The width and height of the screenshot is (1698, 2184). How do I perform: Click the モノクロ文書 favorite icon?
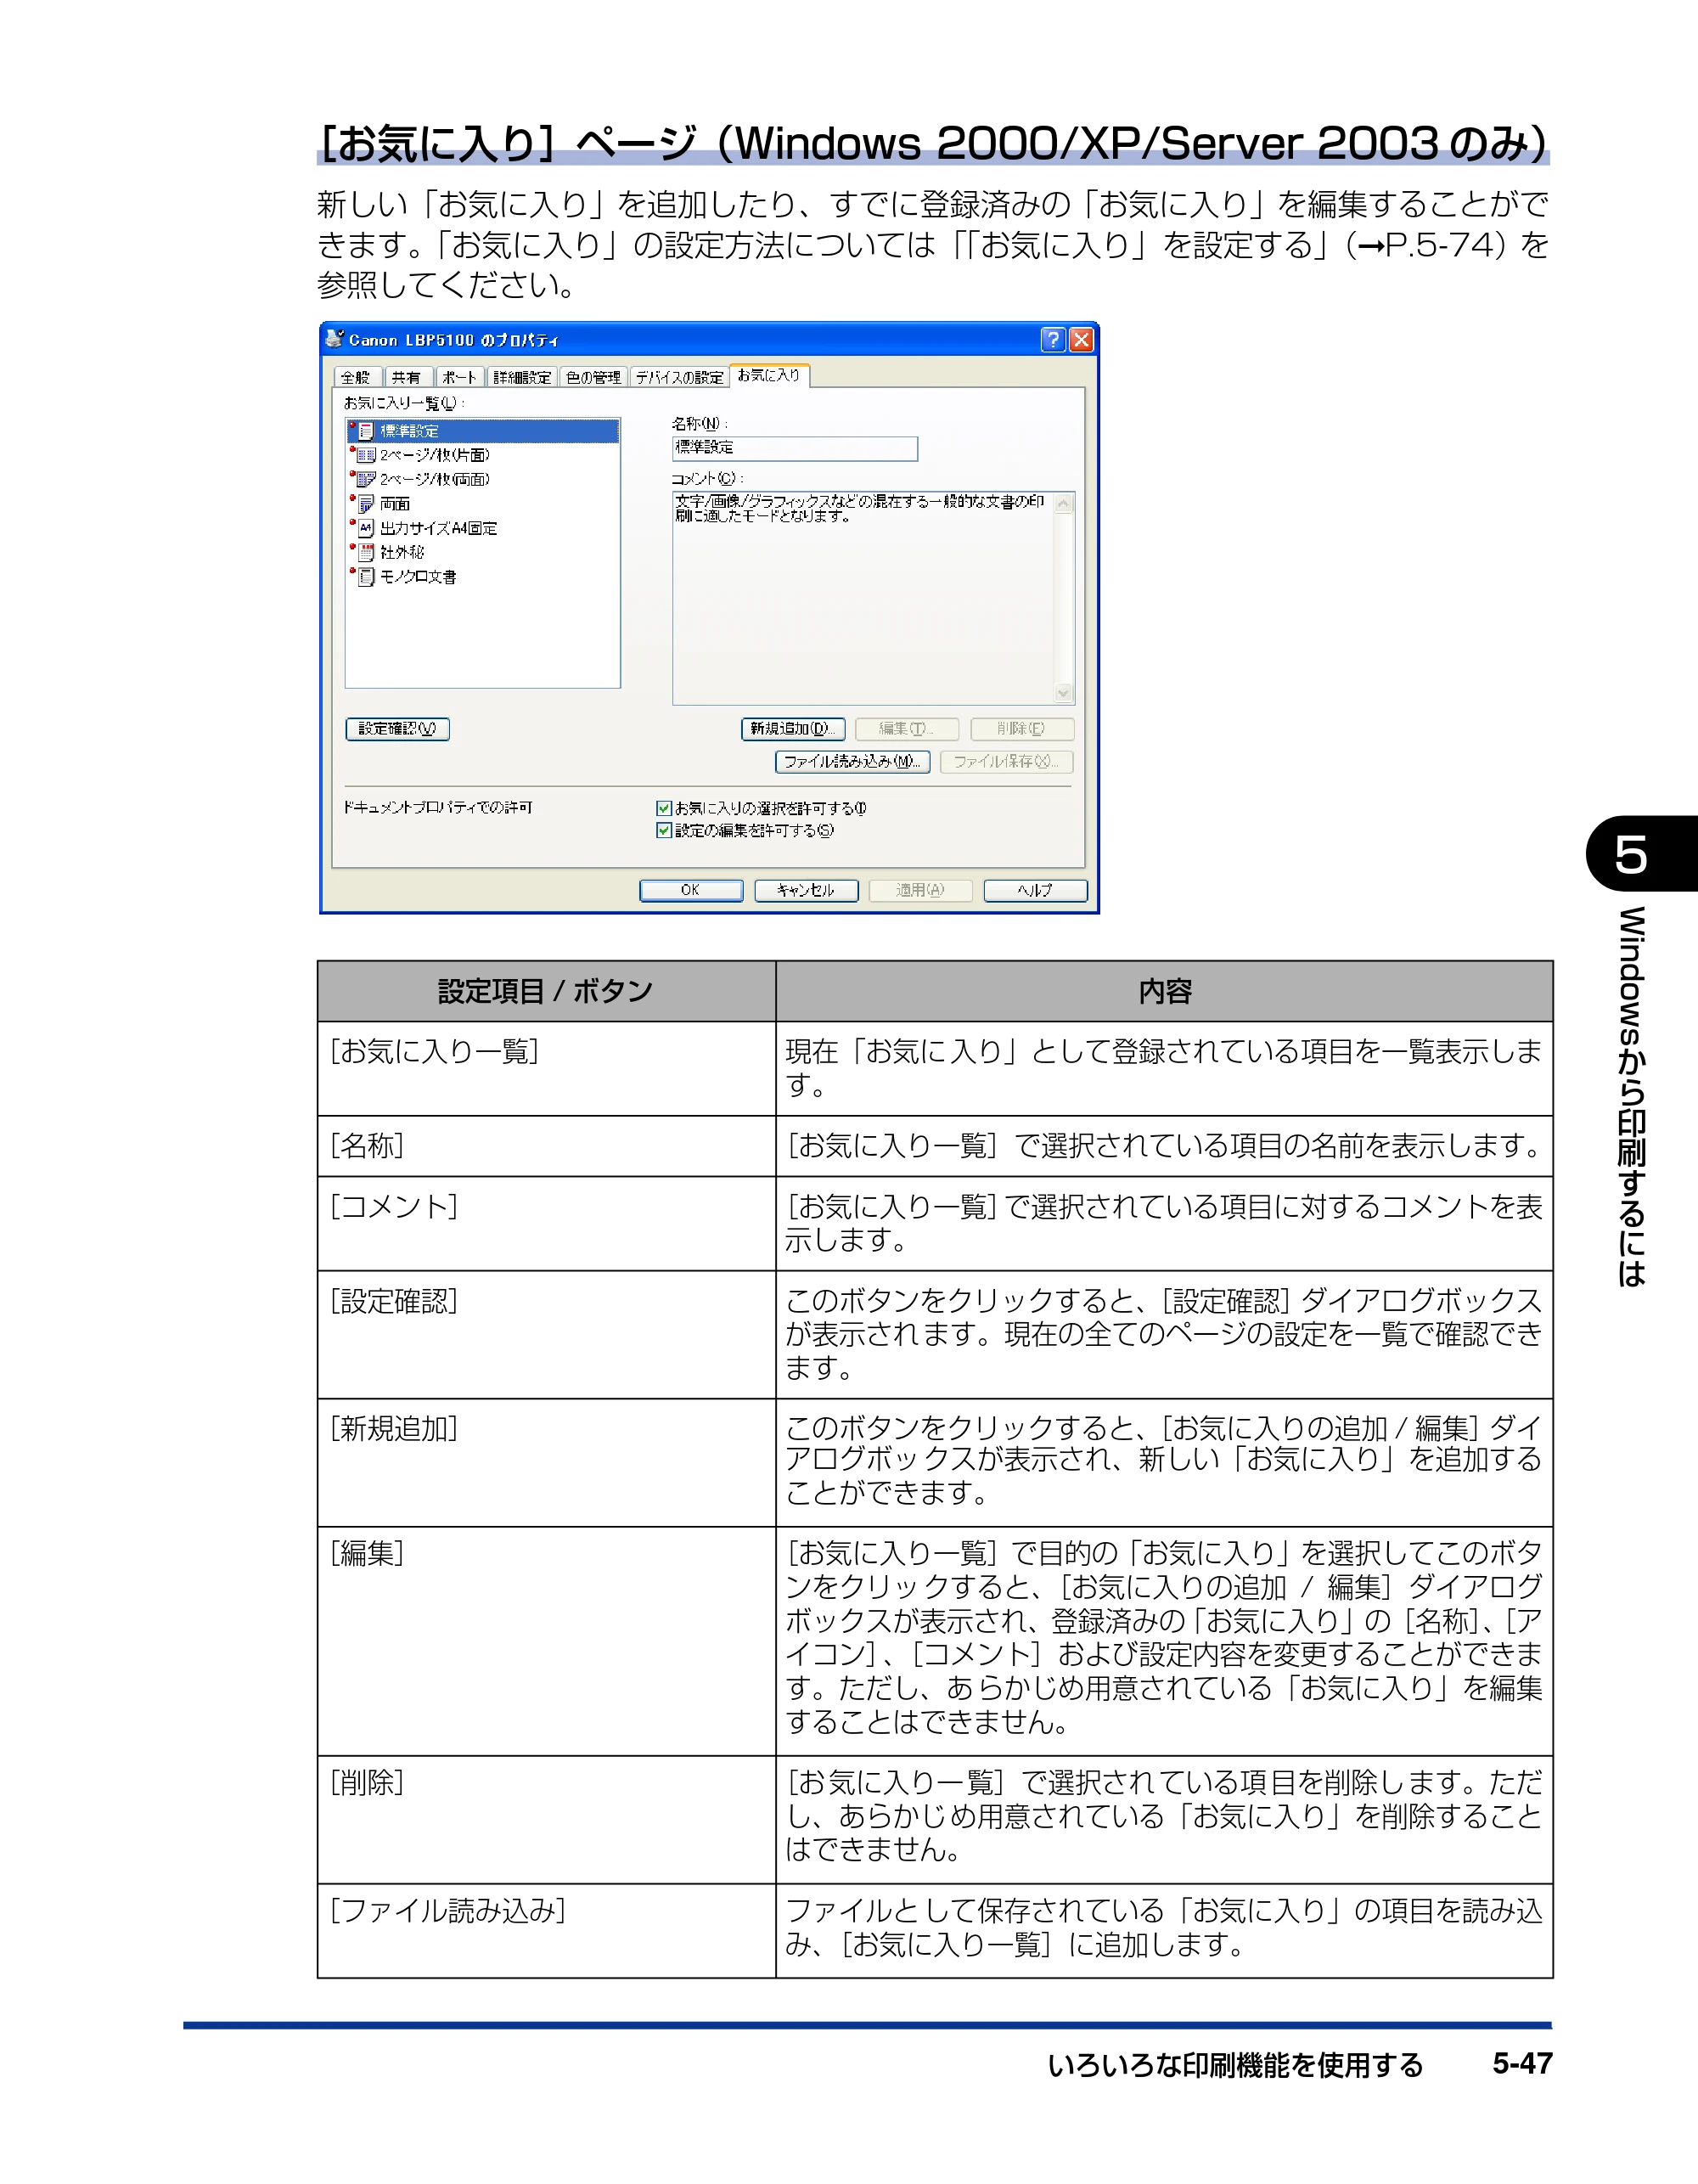pyautogui.click(x=364, y=576)
